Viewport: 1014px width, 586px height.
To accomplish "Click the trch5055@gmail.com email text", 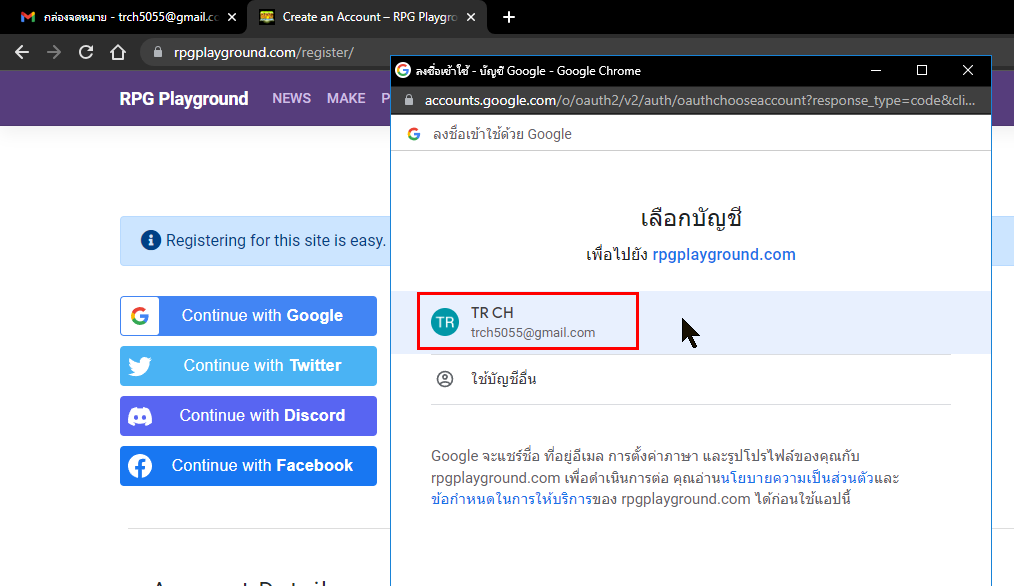I will point(533,332).
